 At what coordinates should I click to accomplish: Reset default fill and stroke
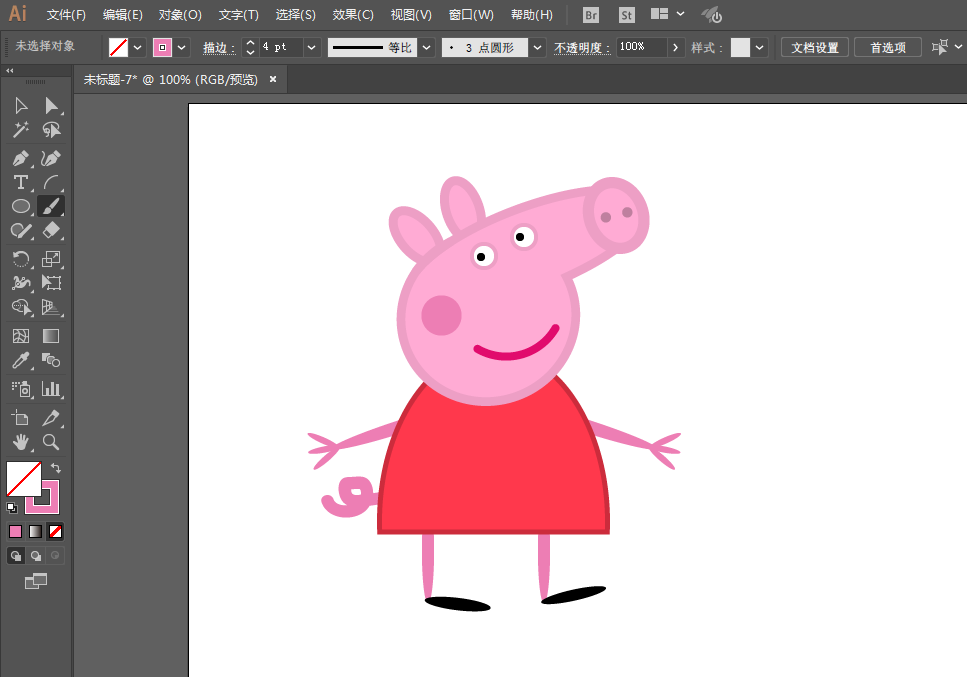[12, 508]
